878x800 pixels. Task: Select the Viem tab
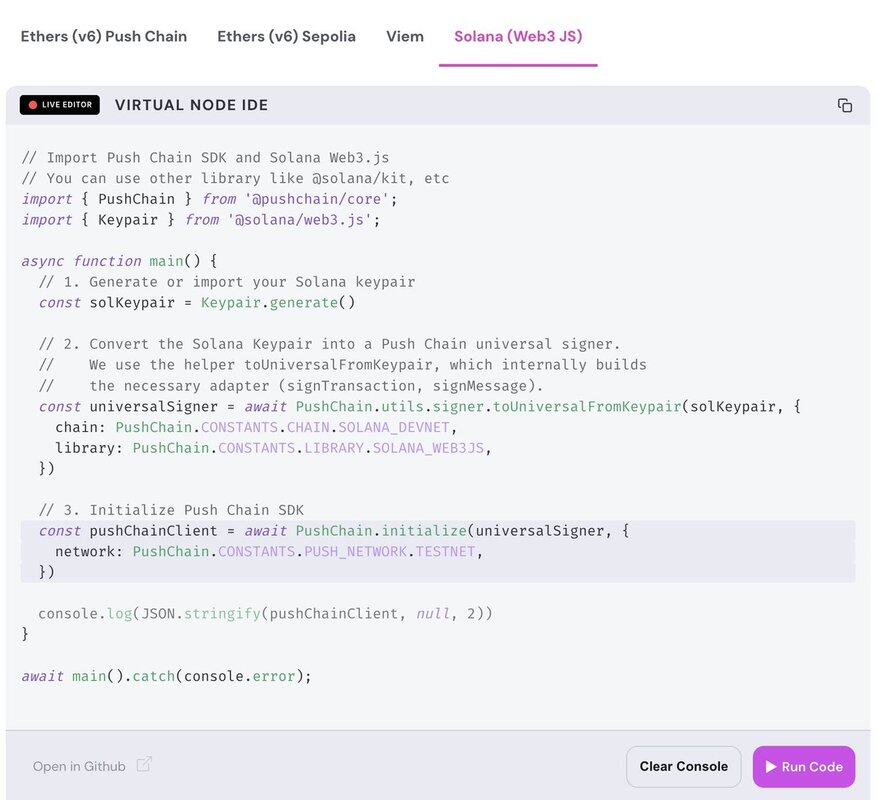tap(405, 36)
